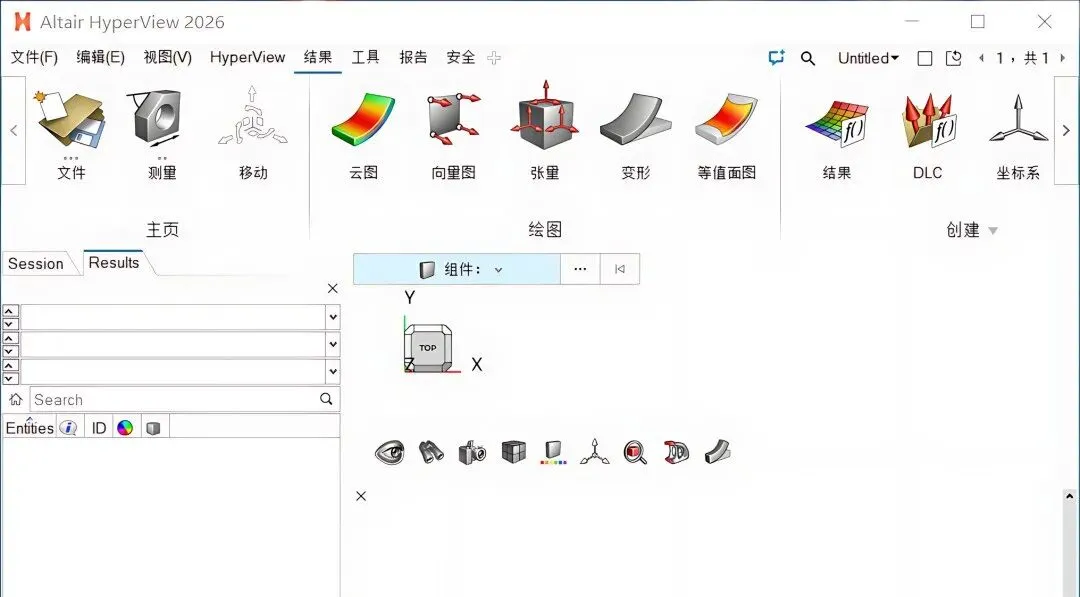This screenshot has height=597, width=1080.
Task: Open the 张量 tensor plot tool
Action: pos(545,132)
